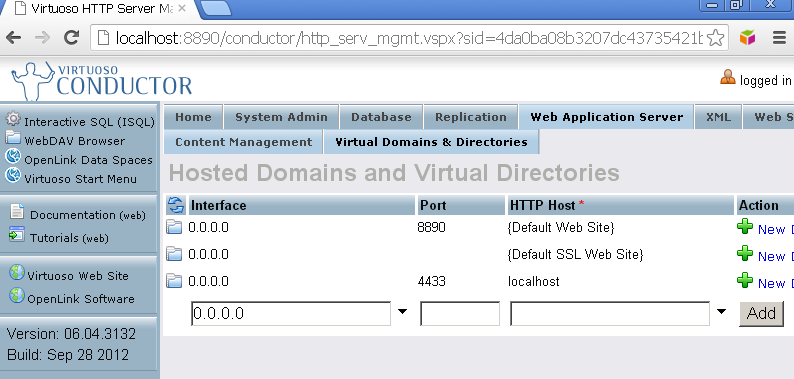
Task: Click the browser forward arrow
Action: 43,37
